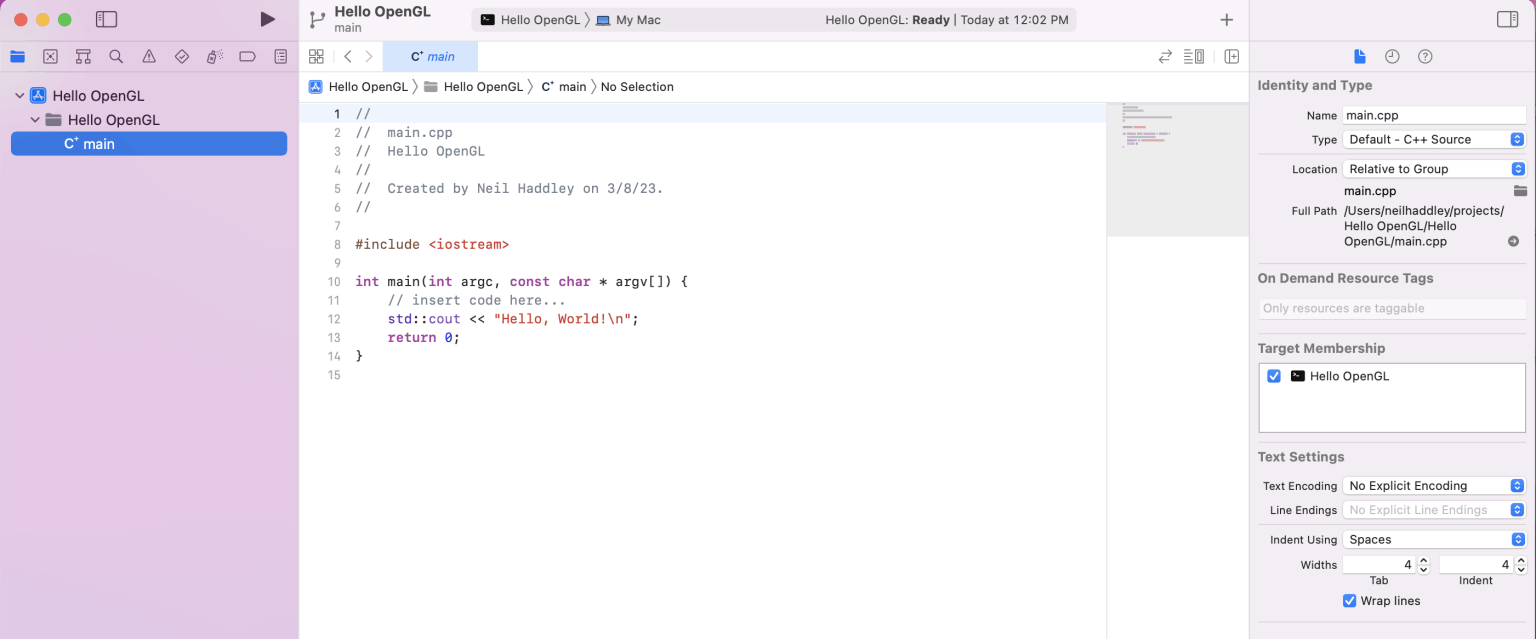Click the Name field containing main.cpp

pyautogui.click(x=1434, y=115)
